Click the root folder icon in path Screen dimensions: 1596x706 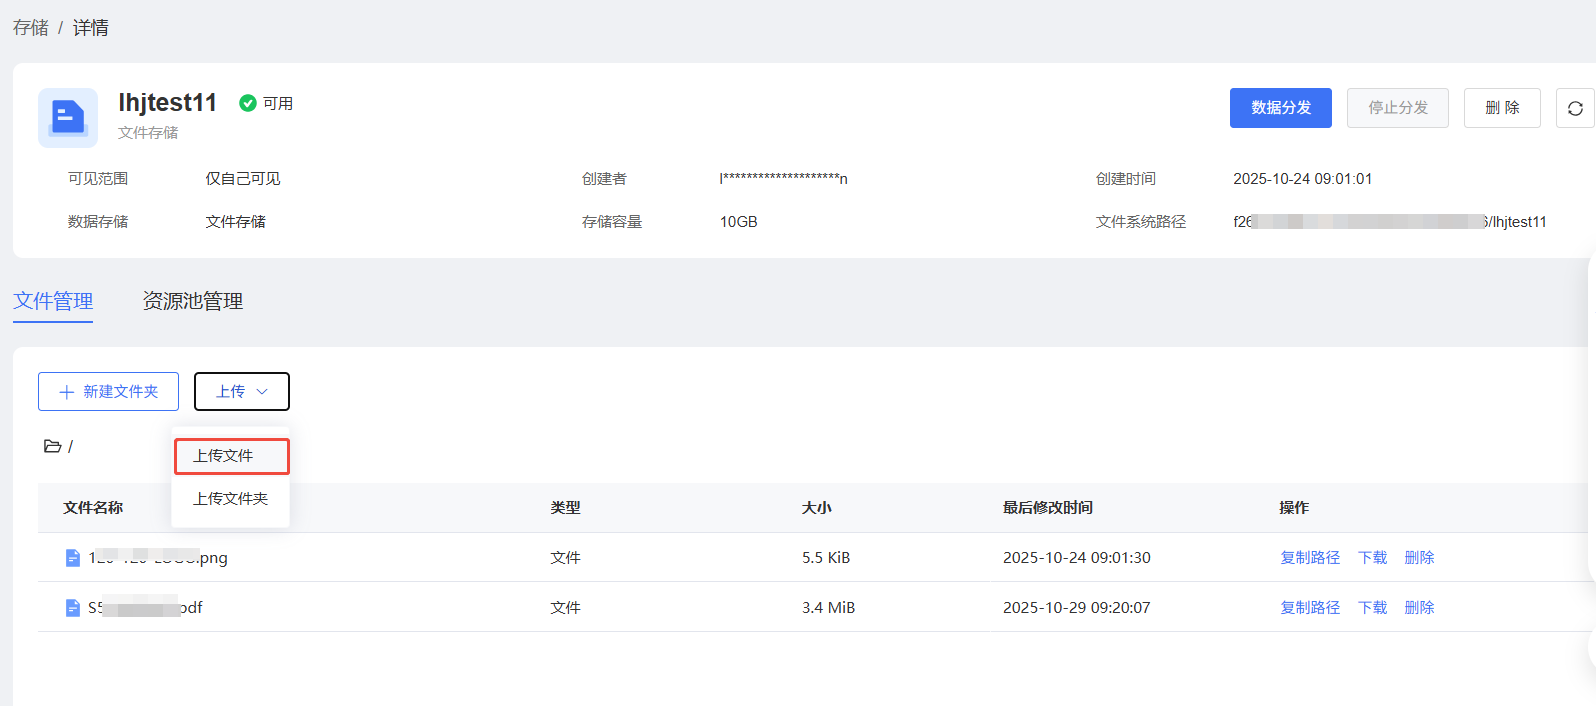tap(52, 446)
